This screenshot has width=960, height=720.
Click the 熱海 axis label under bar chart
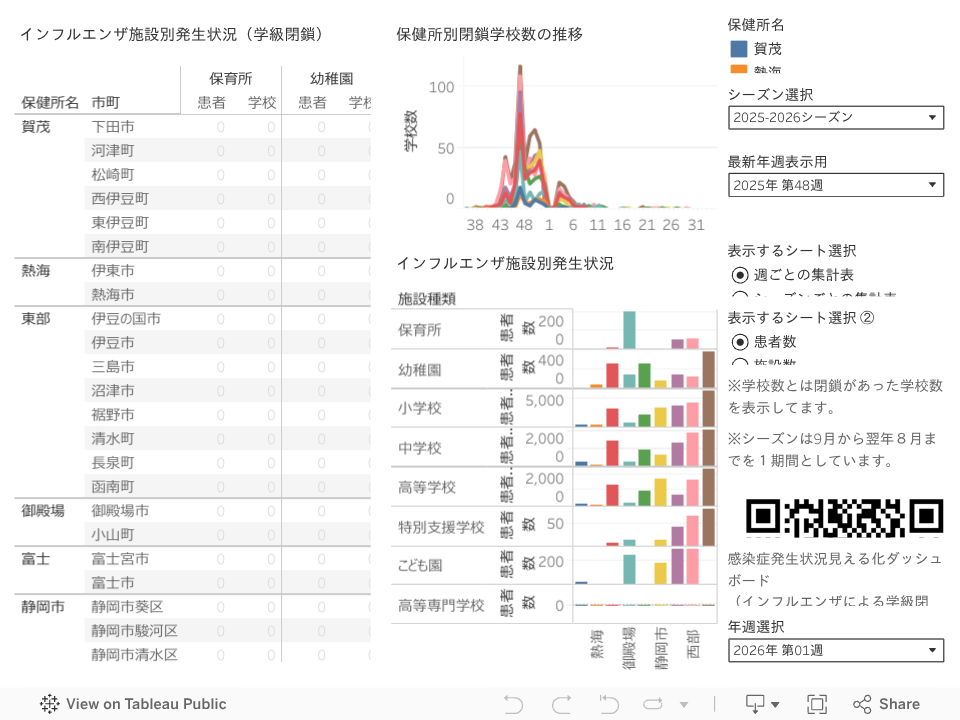point(597,644)
